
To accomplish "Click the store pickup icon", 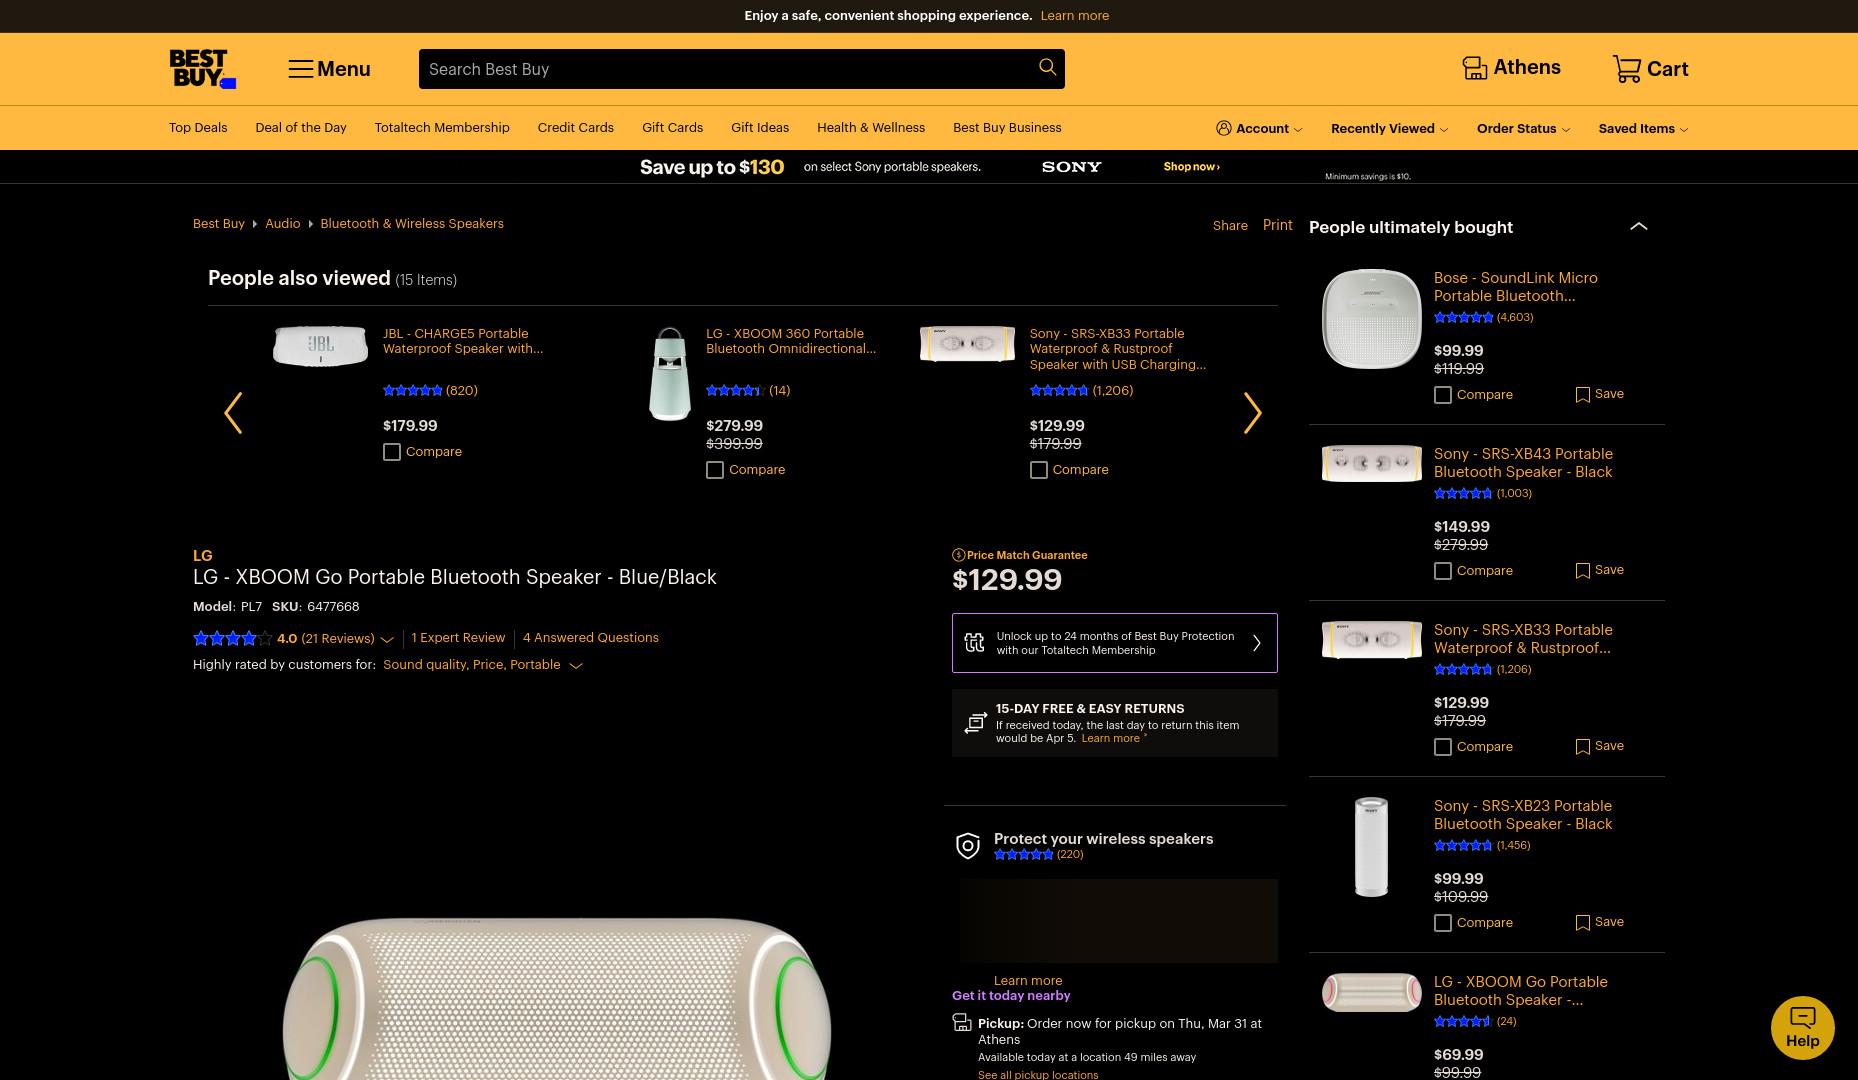I will coord(962,1022).
